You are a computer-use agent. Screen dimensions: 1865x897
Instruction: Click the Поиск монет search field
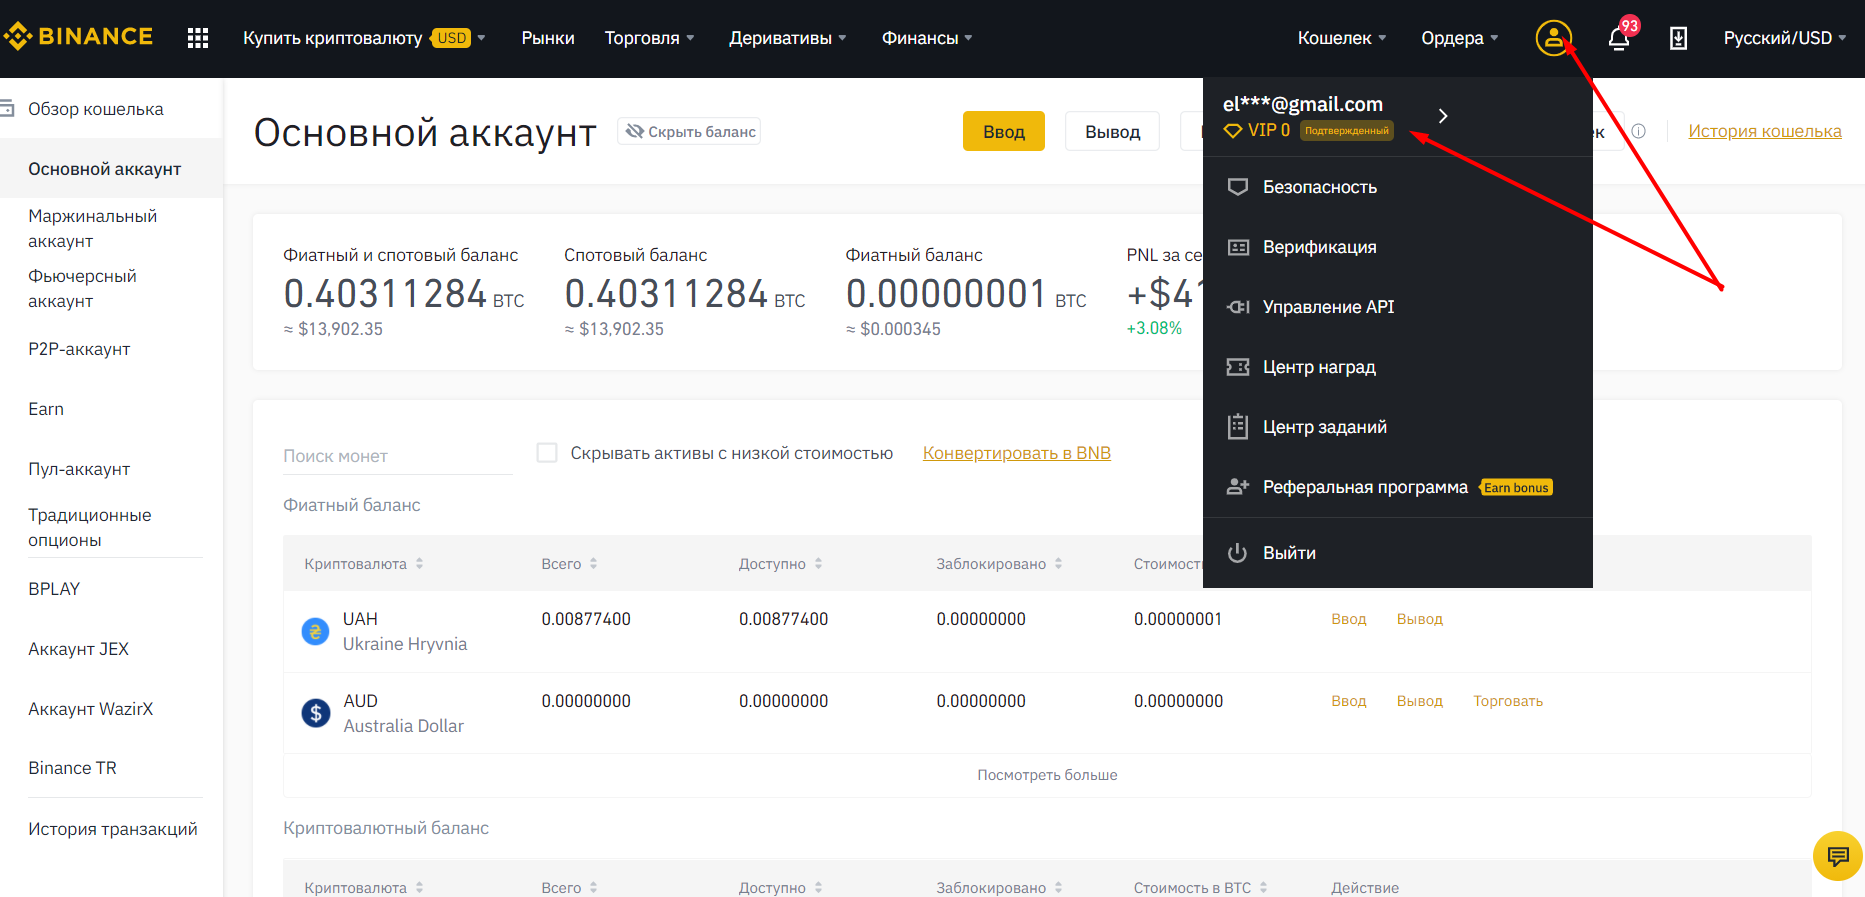398,456
